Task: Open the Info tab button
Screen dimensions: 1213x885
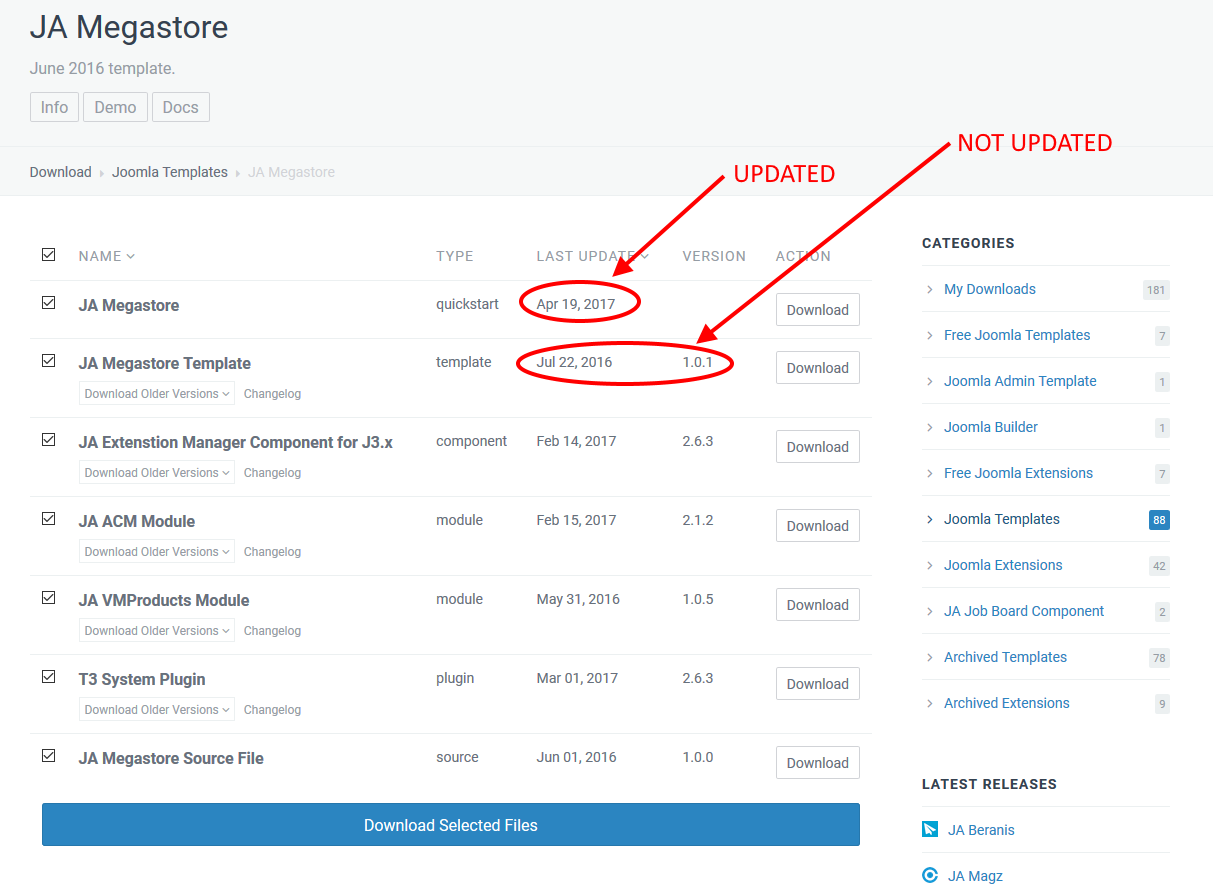Action: (54, 107)
